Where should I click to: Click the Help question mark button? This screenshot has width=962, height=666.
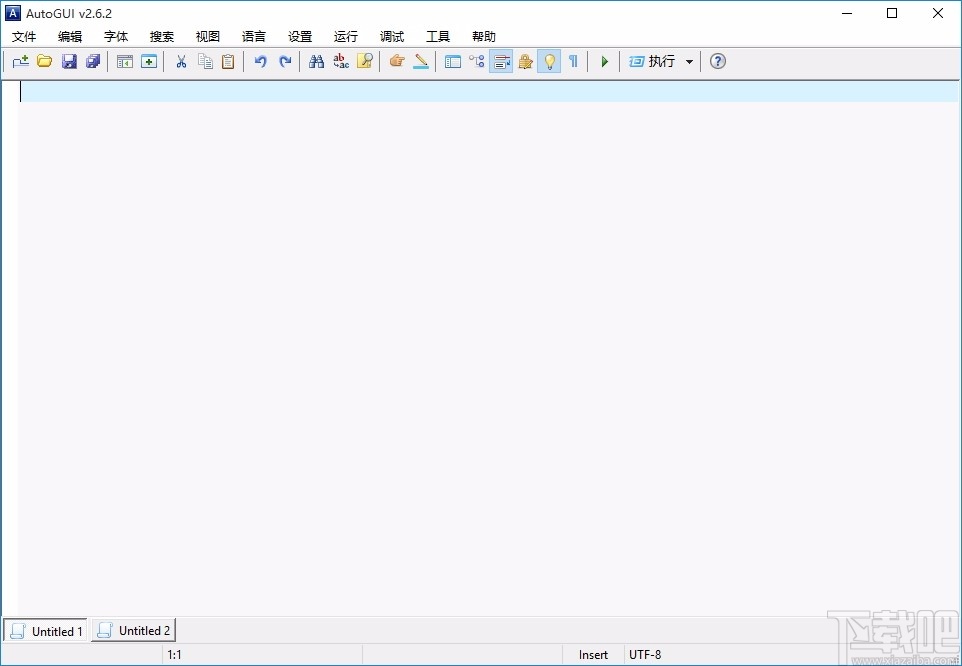[x=717, y=61]
